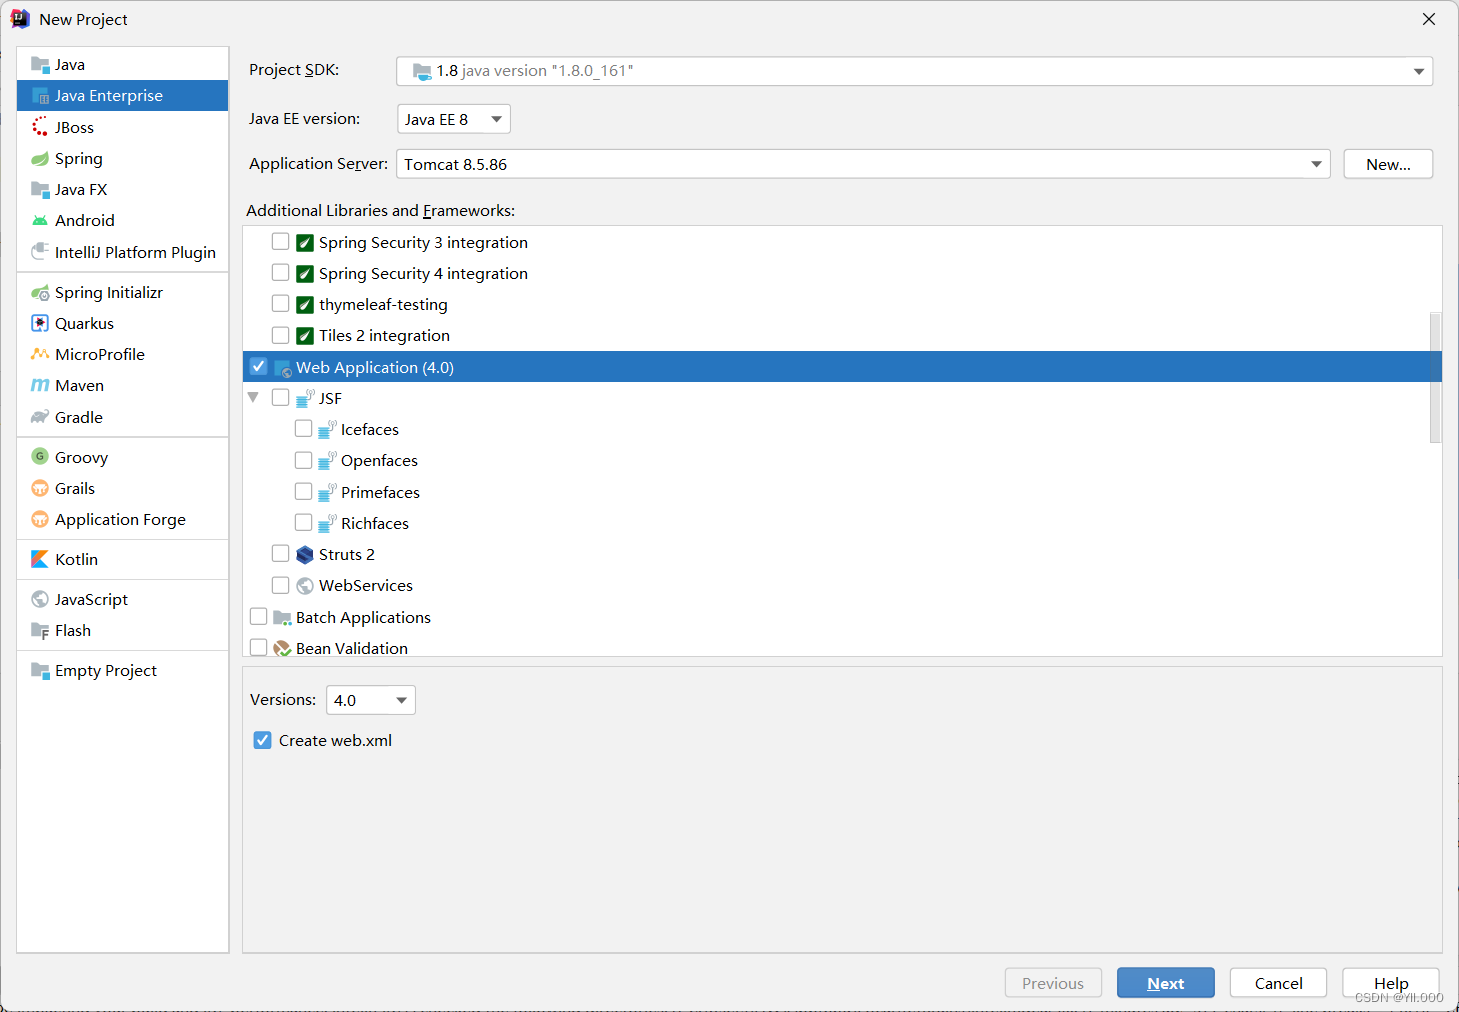1459x1012 pixels.
Task: Click the Quarkus icon in project types
Action: pos(40,324)
